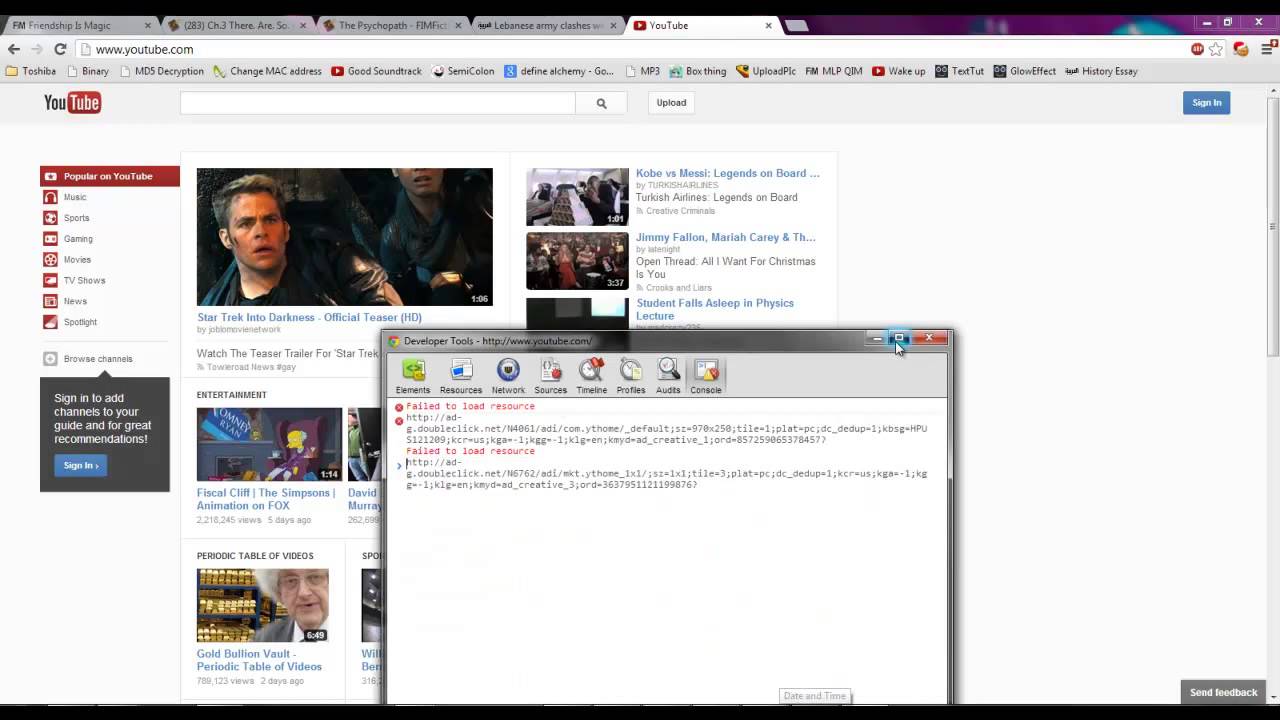Open the jobmovienetwork channel link
1280x720 pixels.
(x=245, y=330)
